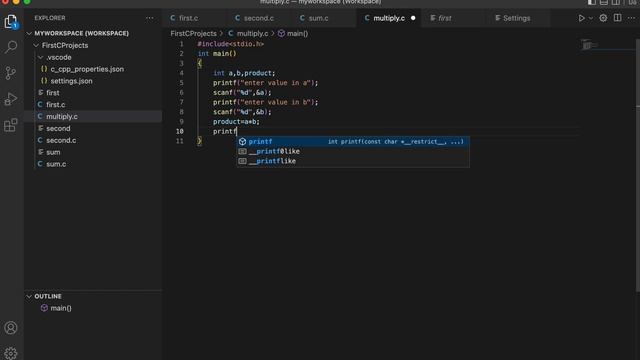This screenshot has width=640, height=360.
Task: Open sum.c in explorer tree
Action: click(56, 164)
